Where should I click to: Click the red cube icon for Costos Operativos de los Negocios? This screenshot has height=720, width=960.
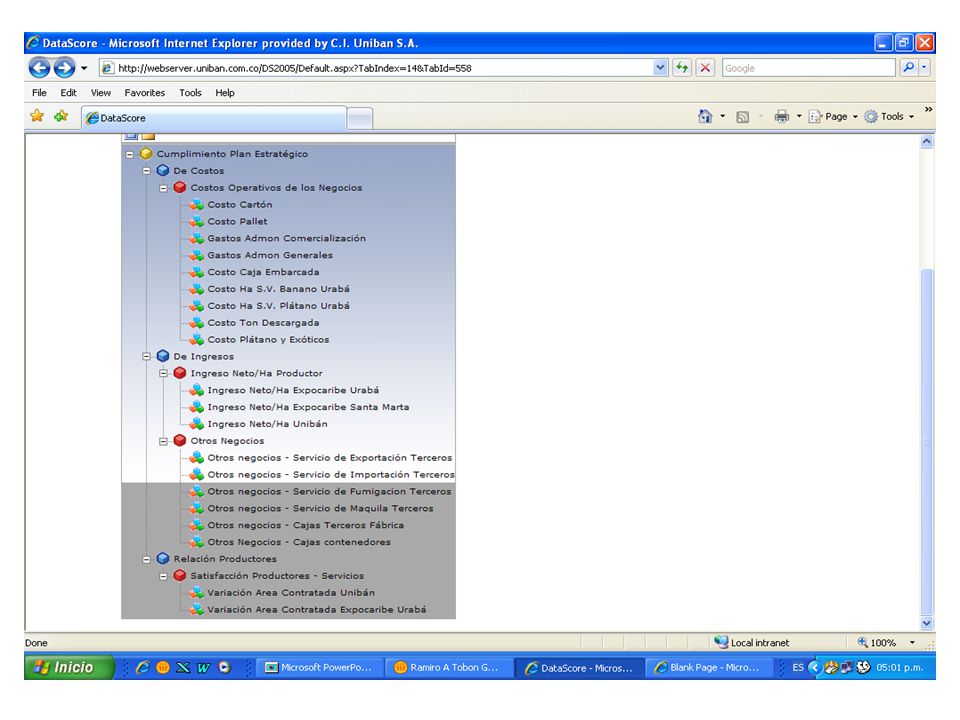click(179, 187)
